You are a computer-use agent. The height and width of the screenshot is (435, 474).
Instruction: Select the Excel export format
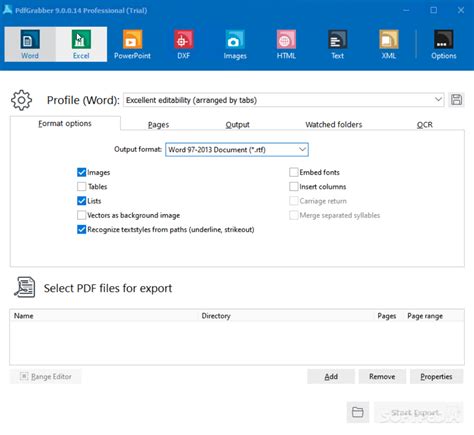click(81, 44)
